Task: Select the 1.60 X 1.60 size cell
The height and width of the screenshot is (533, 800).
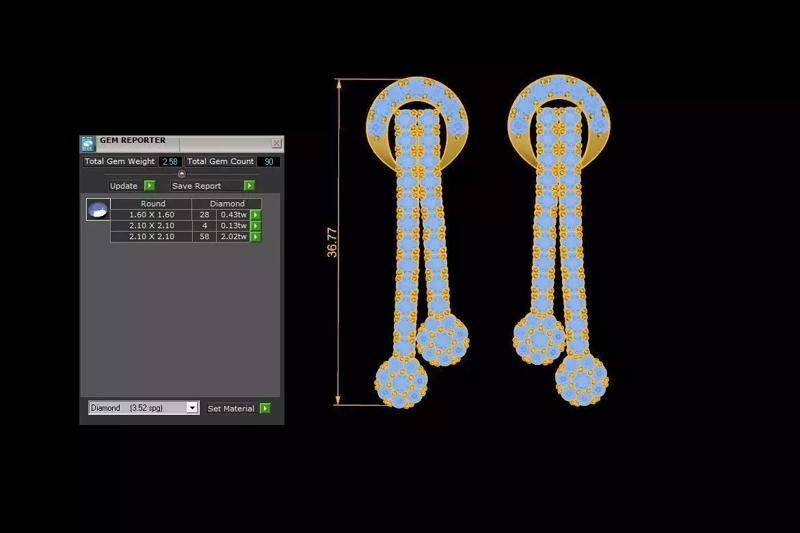Action: (x=152, y=215)
